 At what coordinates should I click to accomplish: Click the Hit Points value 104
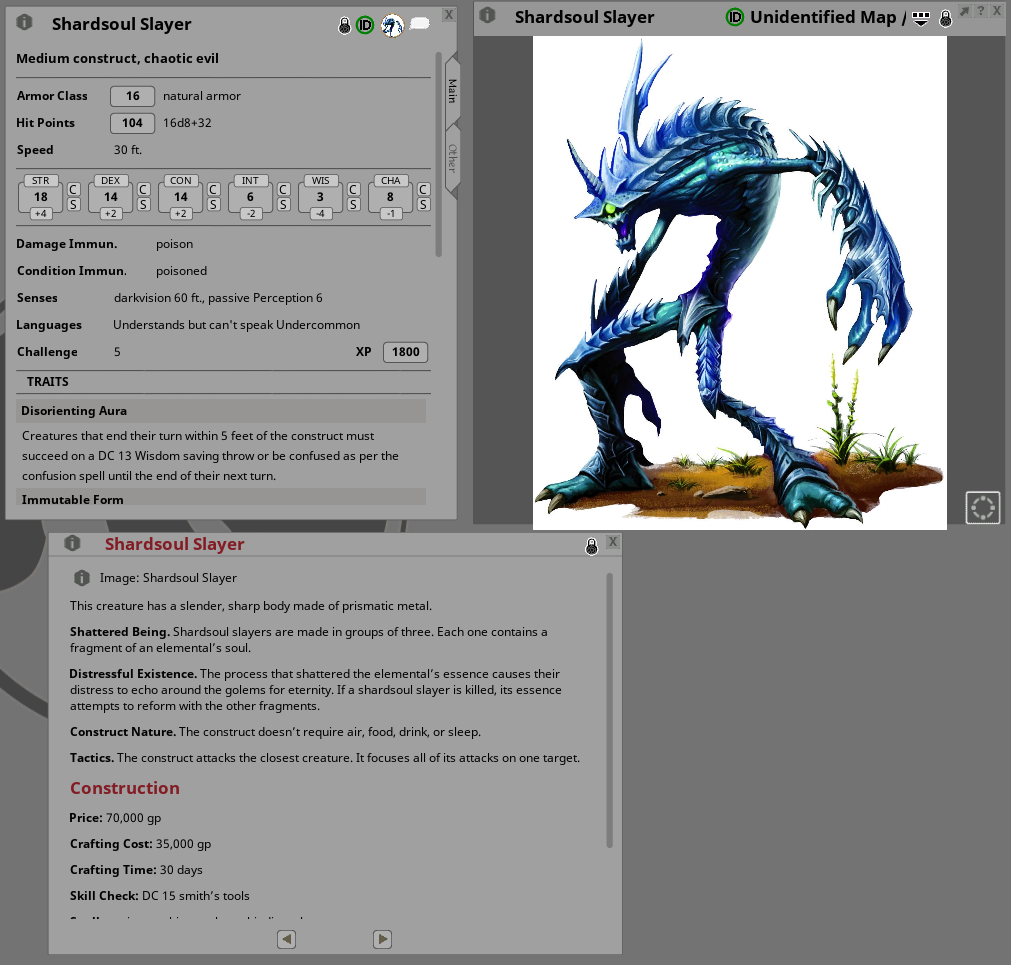pos(132,123)
